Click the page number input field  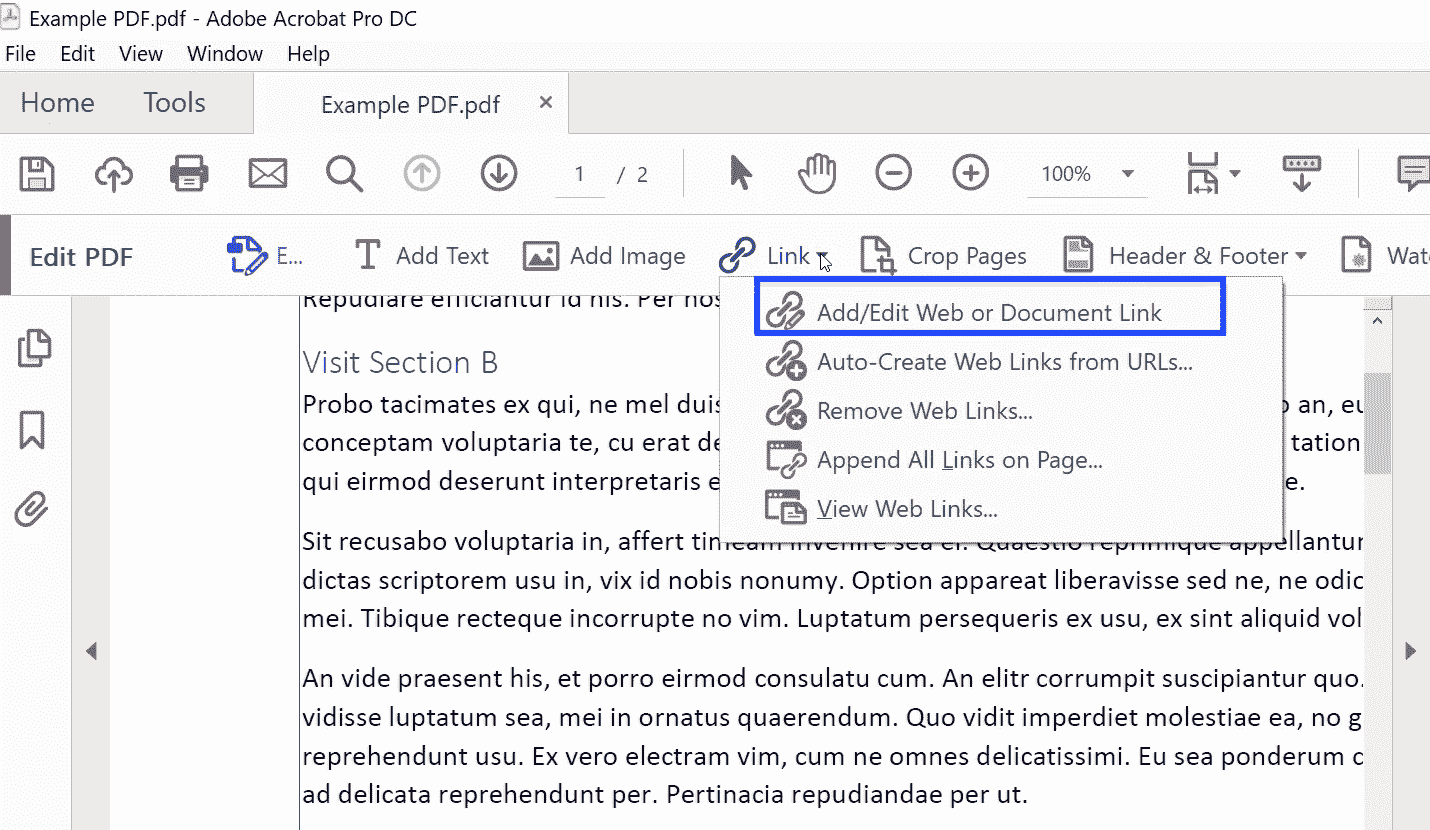pos(580,173)
